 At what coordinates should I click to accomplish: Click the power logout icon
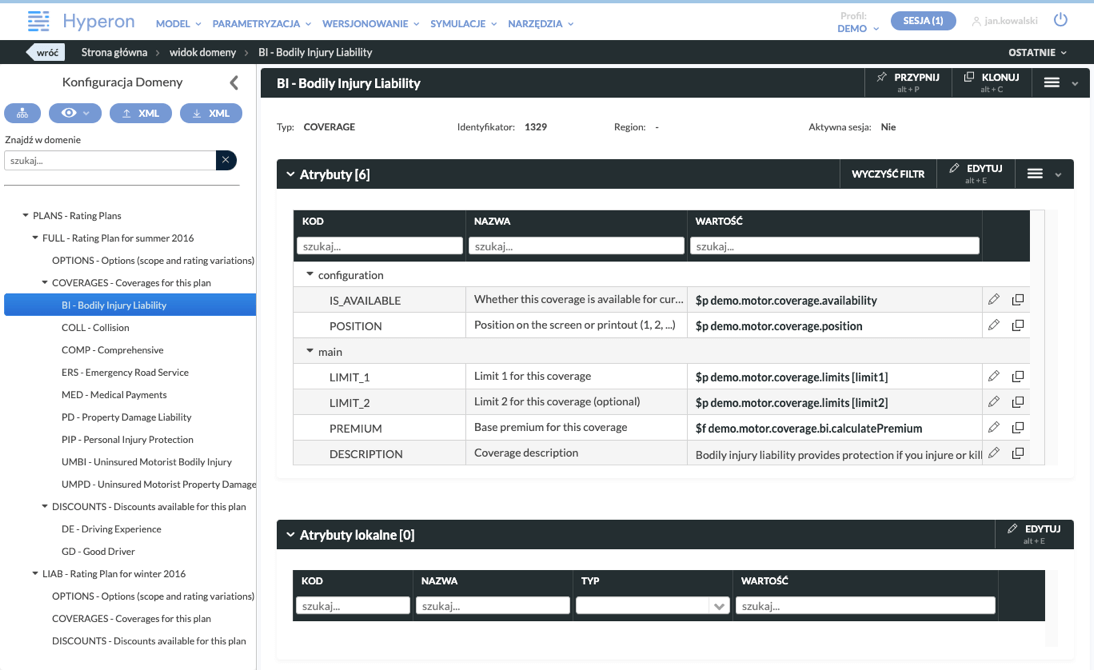(1061, 20)
